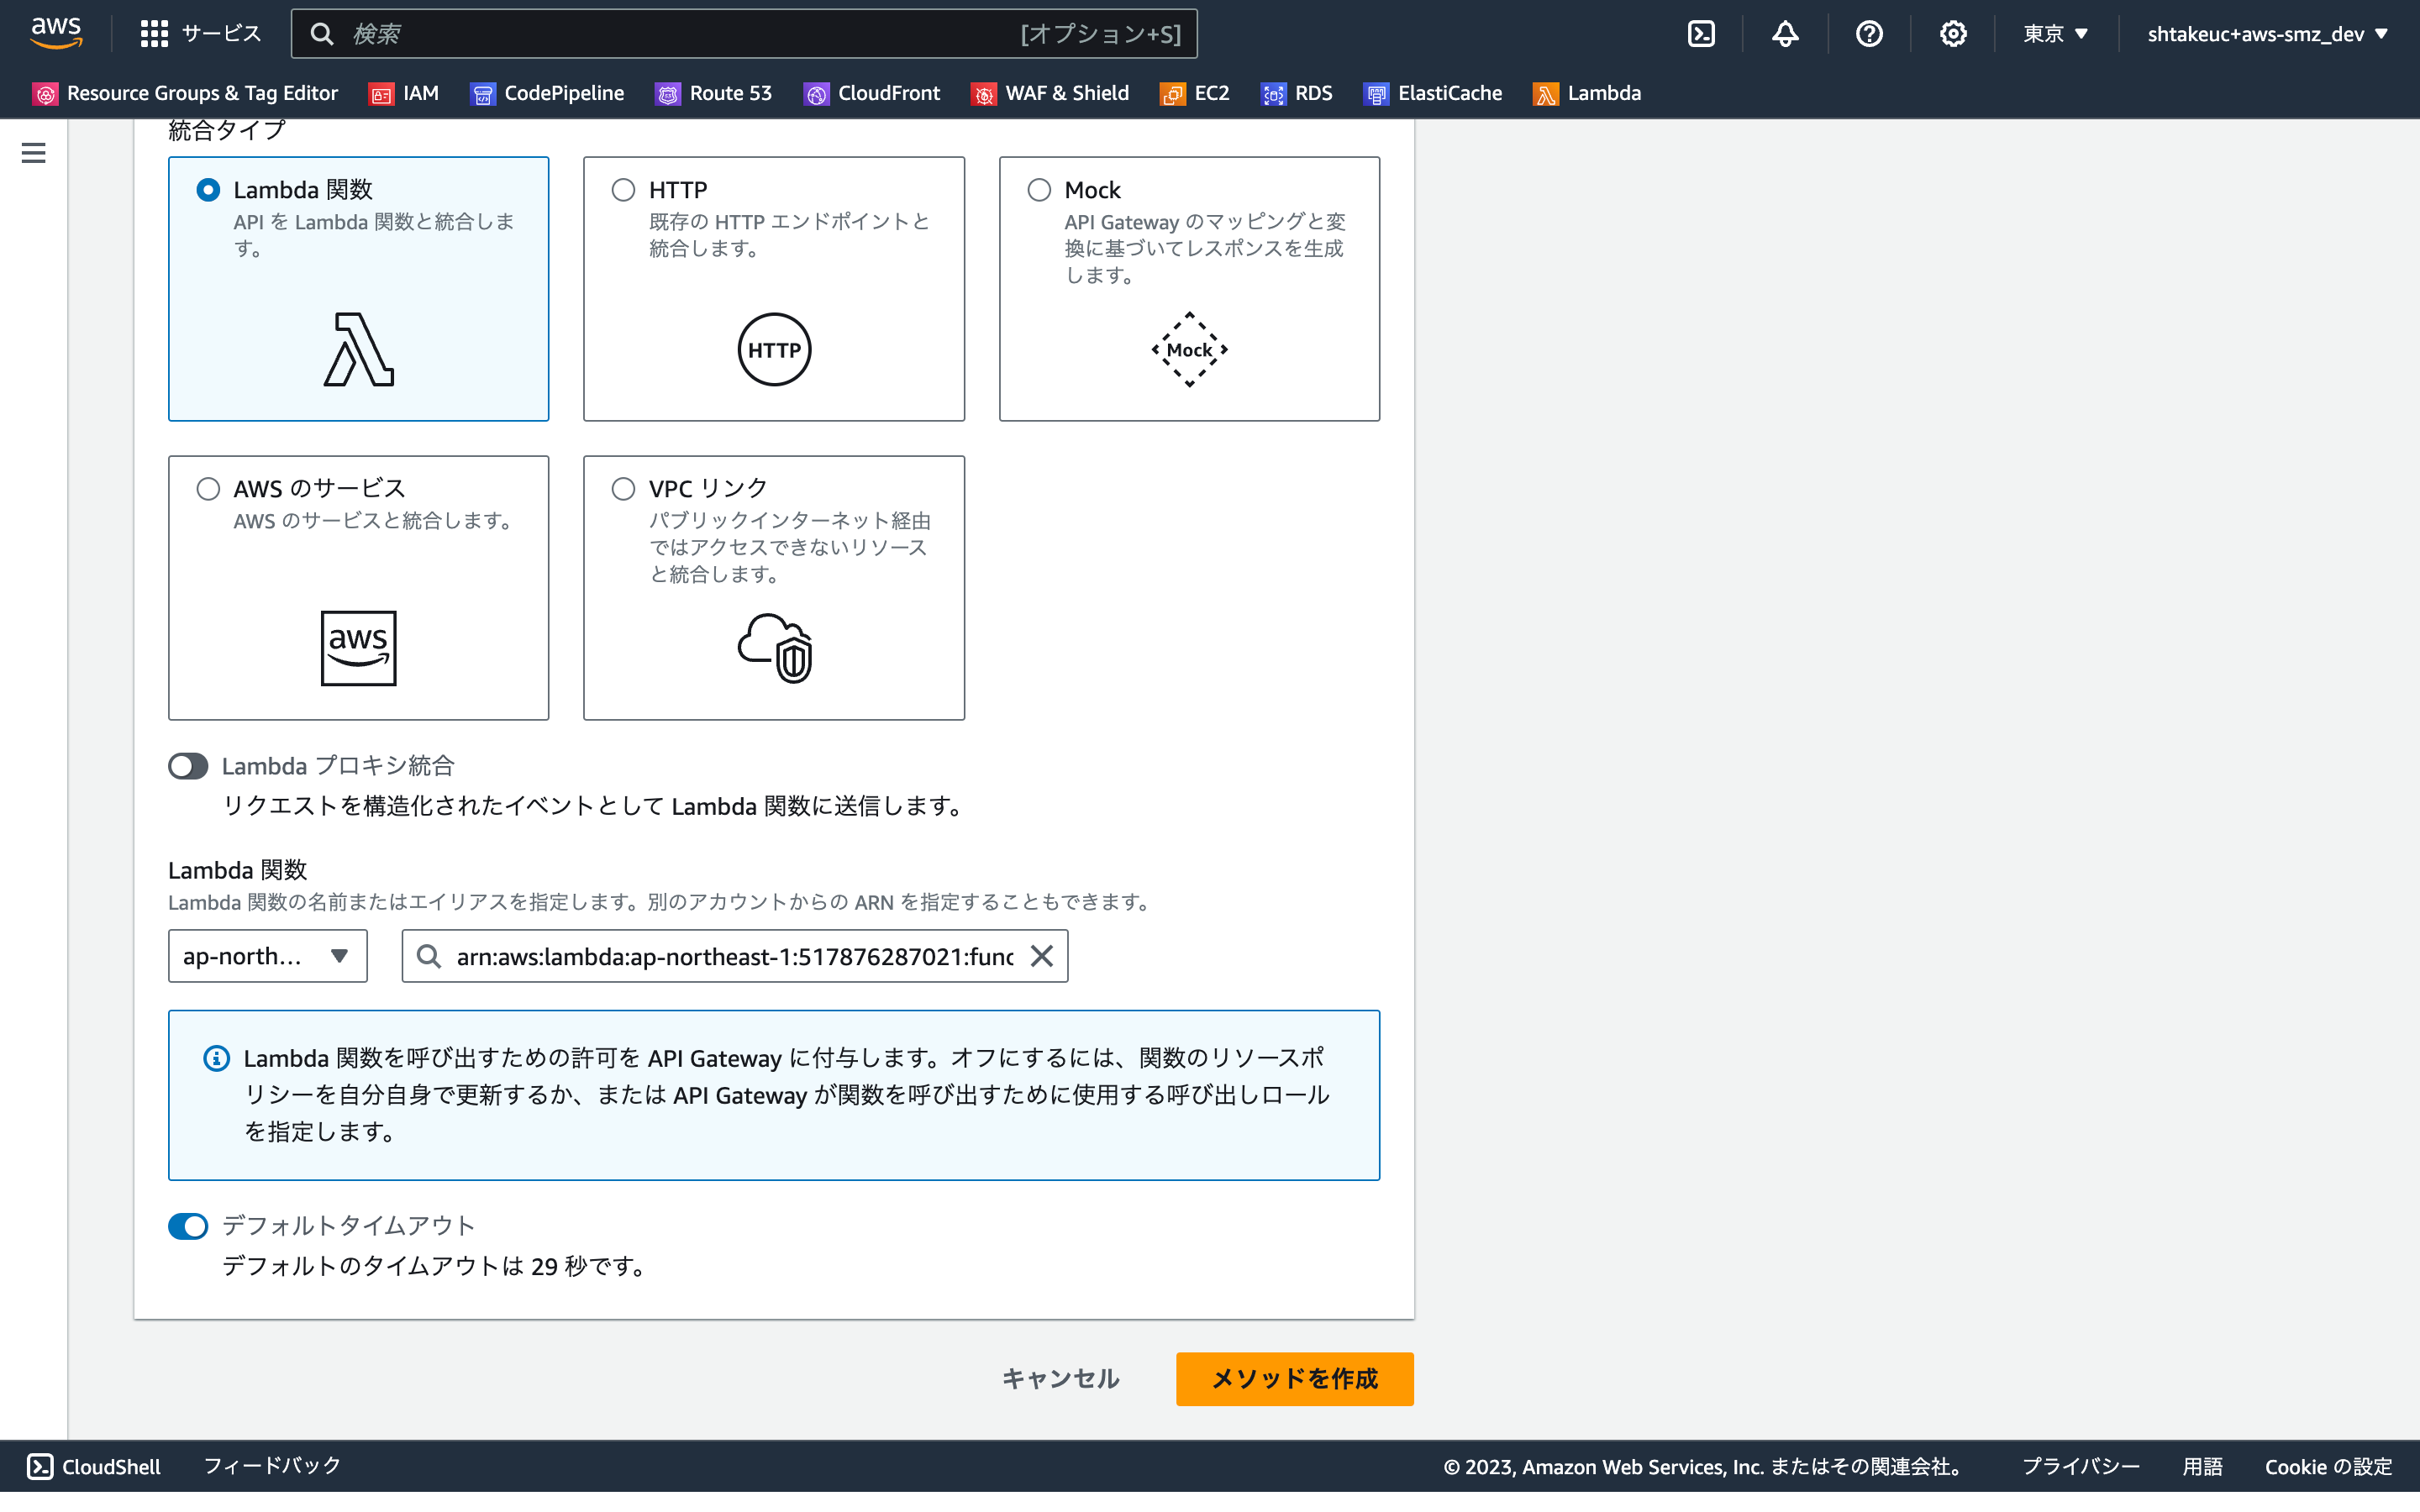The image size is (2420, 1512).
Task: Open the Lambda shortcut in favorites bar
Action: (x=1587, y=93)
